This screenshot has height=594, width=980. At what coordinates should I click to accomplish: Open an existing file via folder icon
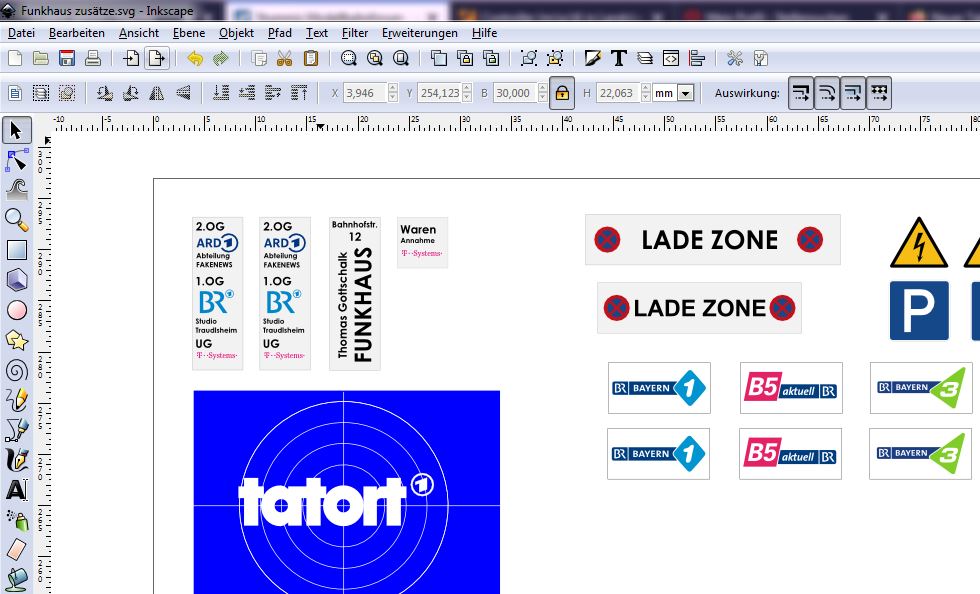click(41, 59)
